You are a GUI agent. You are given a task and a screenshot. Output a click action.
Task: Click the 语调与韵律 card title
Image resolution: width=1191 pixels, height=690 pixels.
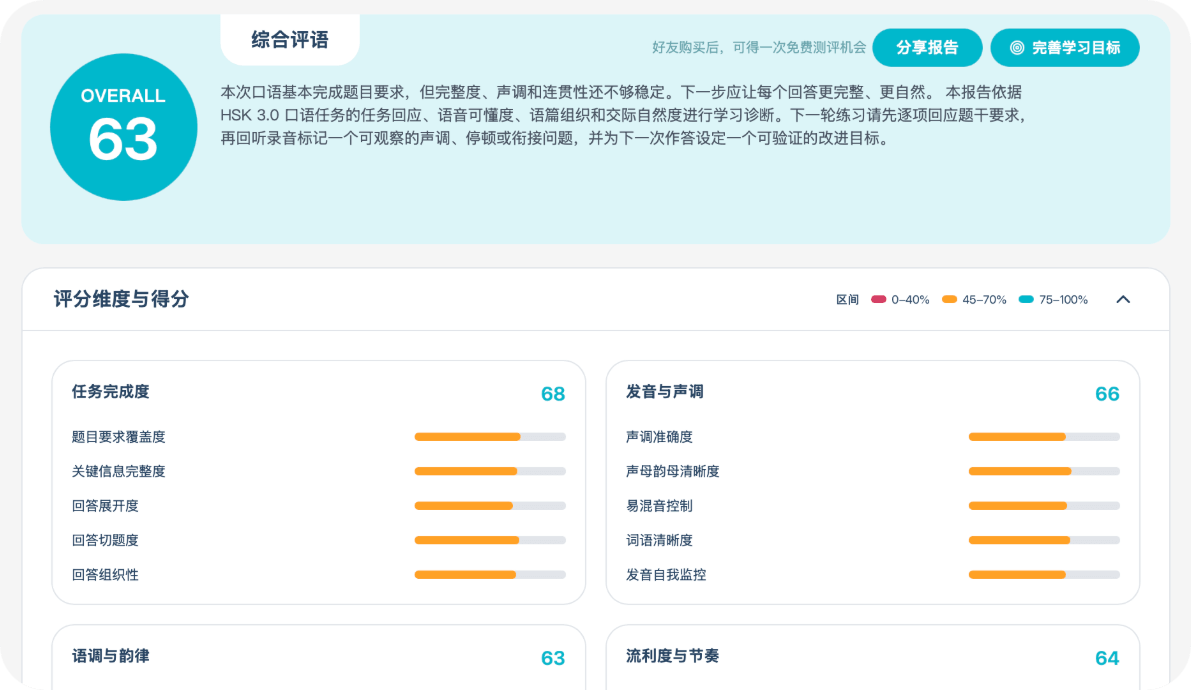coord(111,656)
